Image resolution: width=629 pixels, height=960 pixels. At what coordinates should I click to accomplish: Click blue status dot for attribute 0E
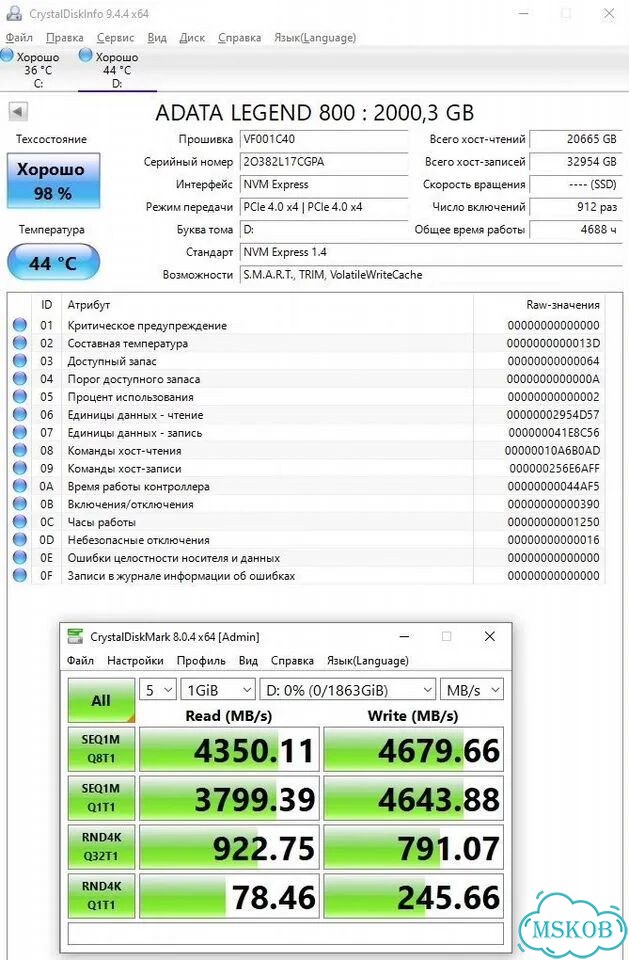tap(20, 558)
